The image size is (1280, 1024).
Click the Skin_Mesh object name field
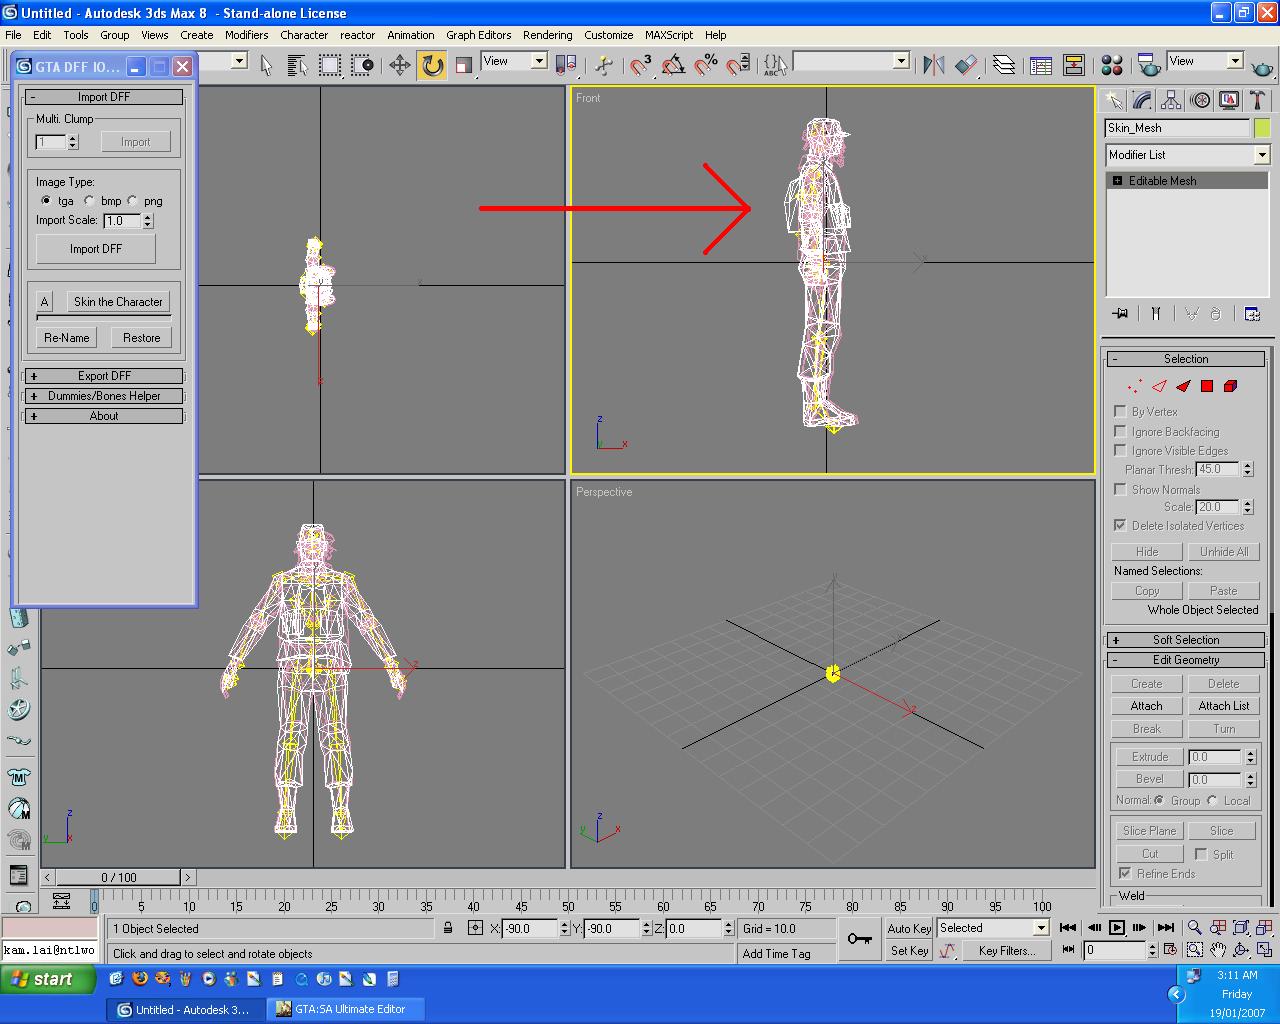(x=1177, y=128)
